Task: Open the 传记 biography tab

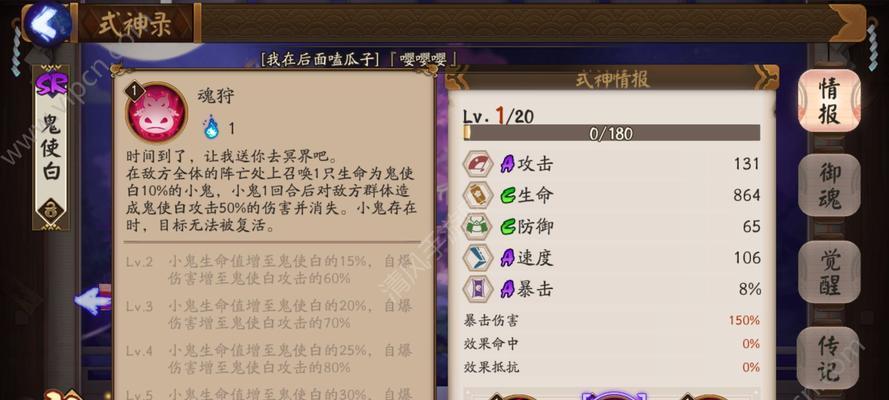Action: tap(829, 358)
